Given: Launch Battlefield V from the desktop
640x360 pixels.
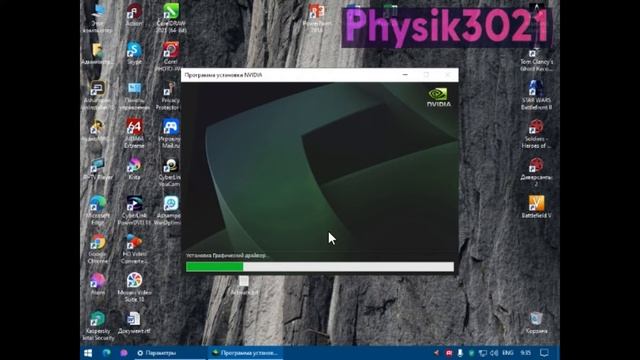Looking at the screenshot, I should coord(536,207).
